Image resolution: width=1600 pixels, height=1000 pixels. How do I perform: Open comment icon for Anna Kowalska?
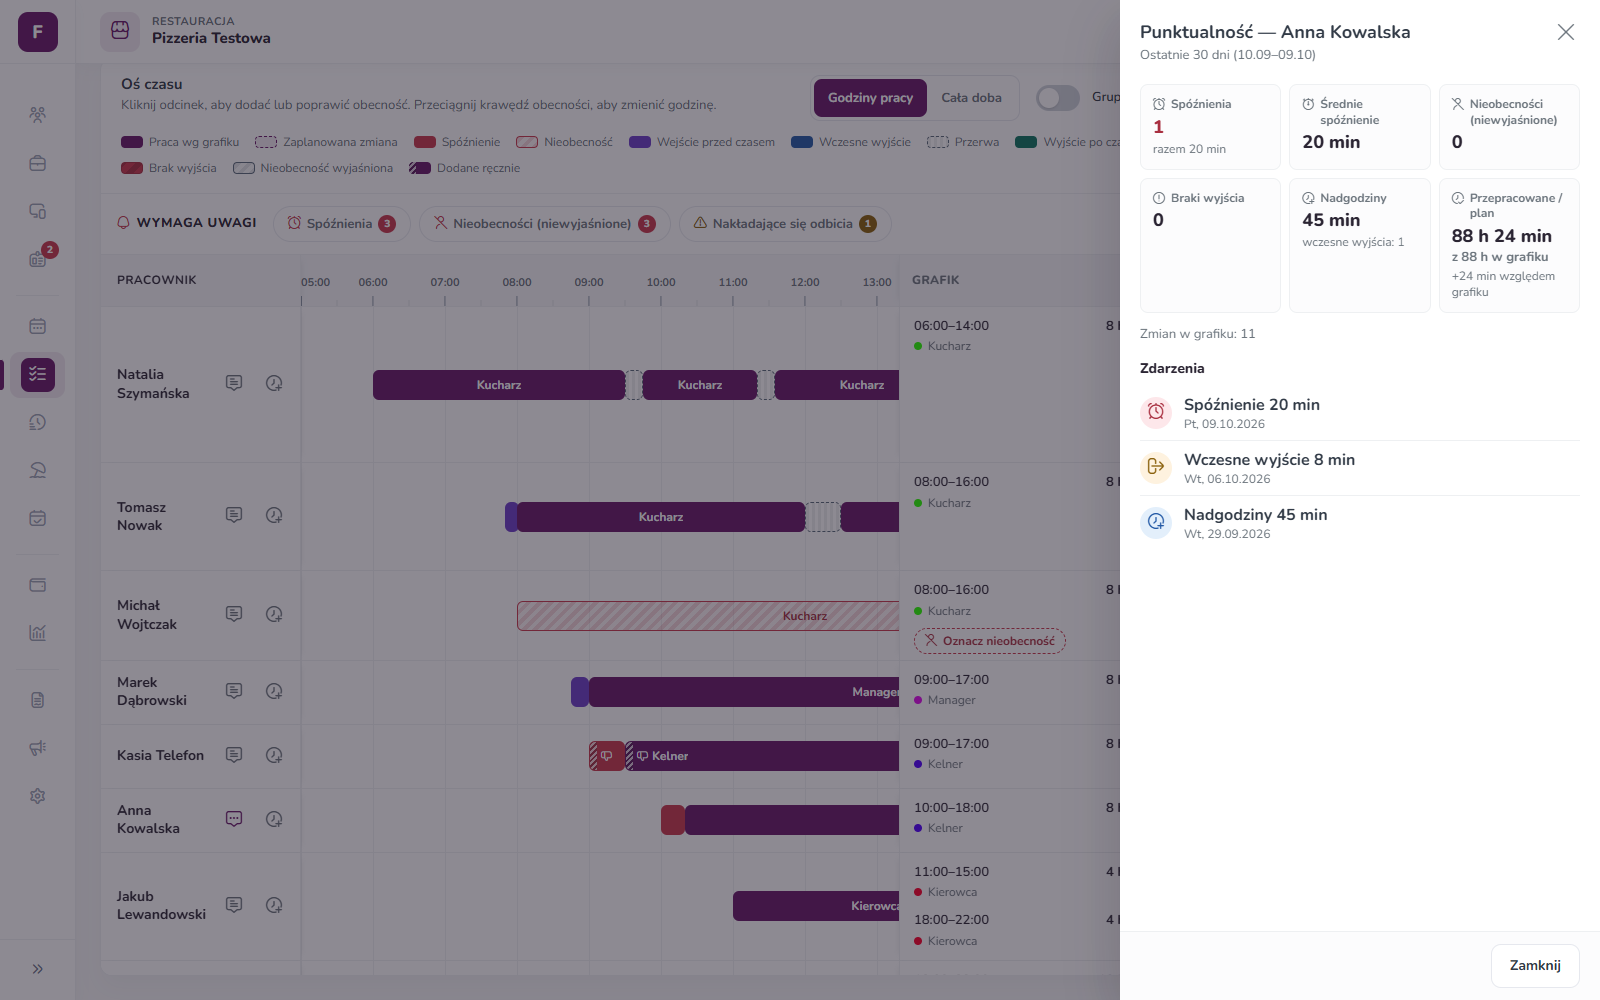click(x=234, y=819)
